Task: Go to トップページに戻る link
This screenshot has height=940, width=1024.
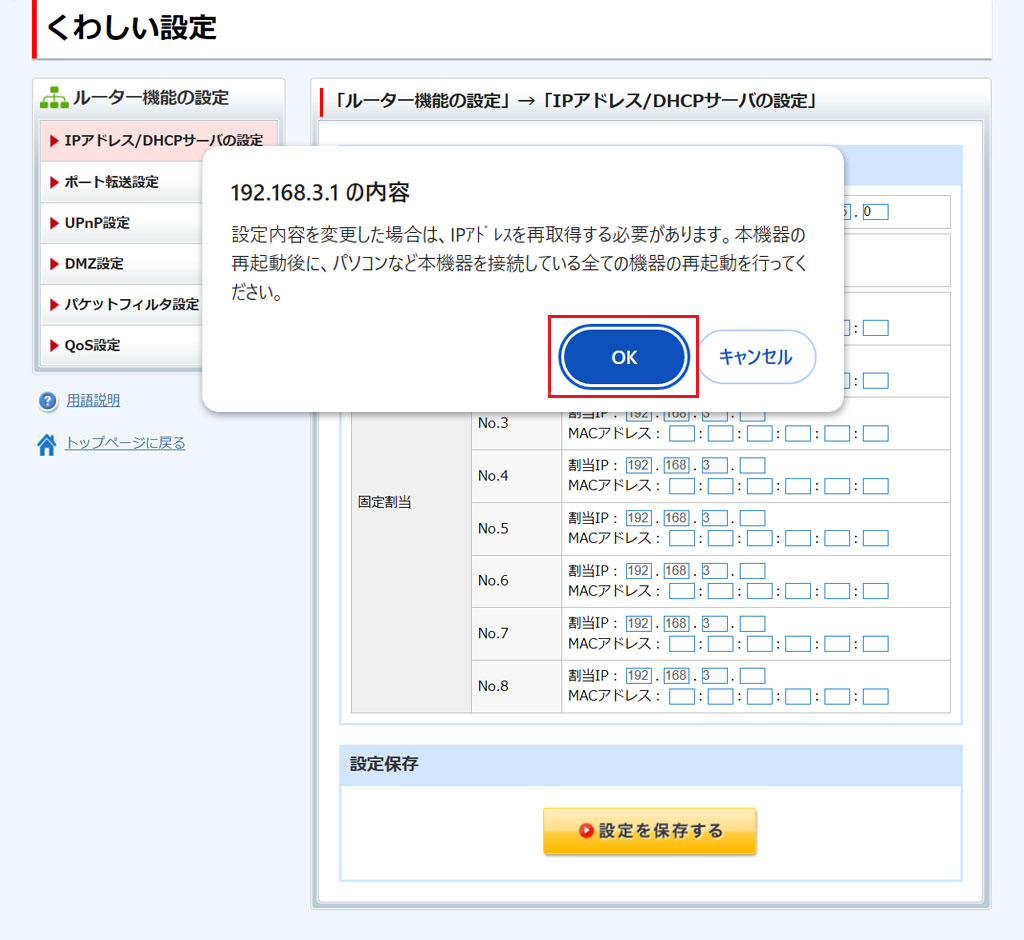Action: pos(125,443)
